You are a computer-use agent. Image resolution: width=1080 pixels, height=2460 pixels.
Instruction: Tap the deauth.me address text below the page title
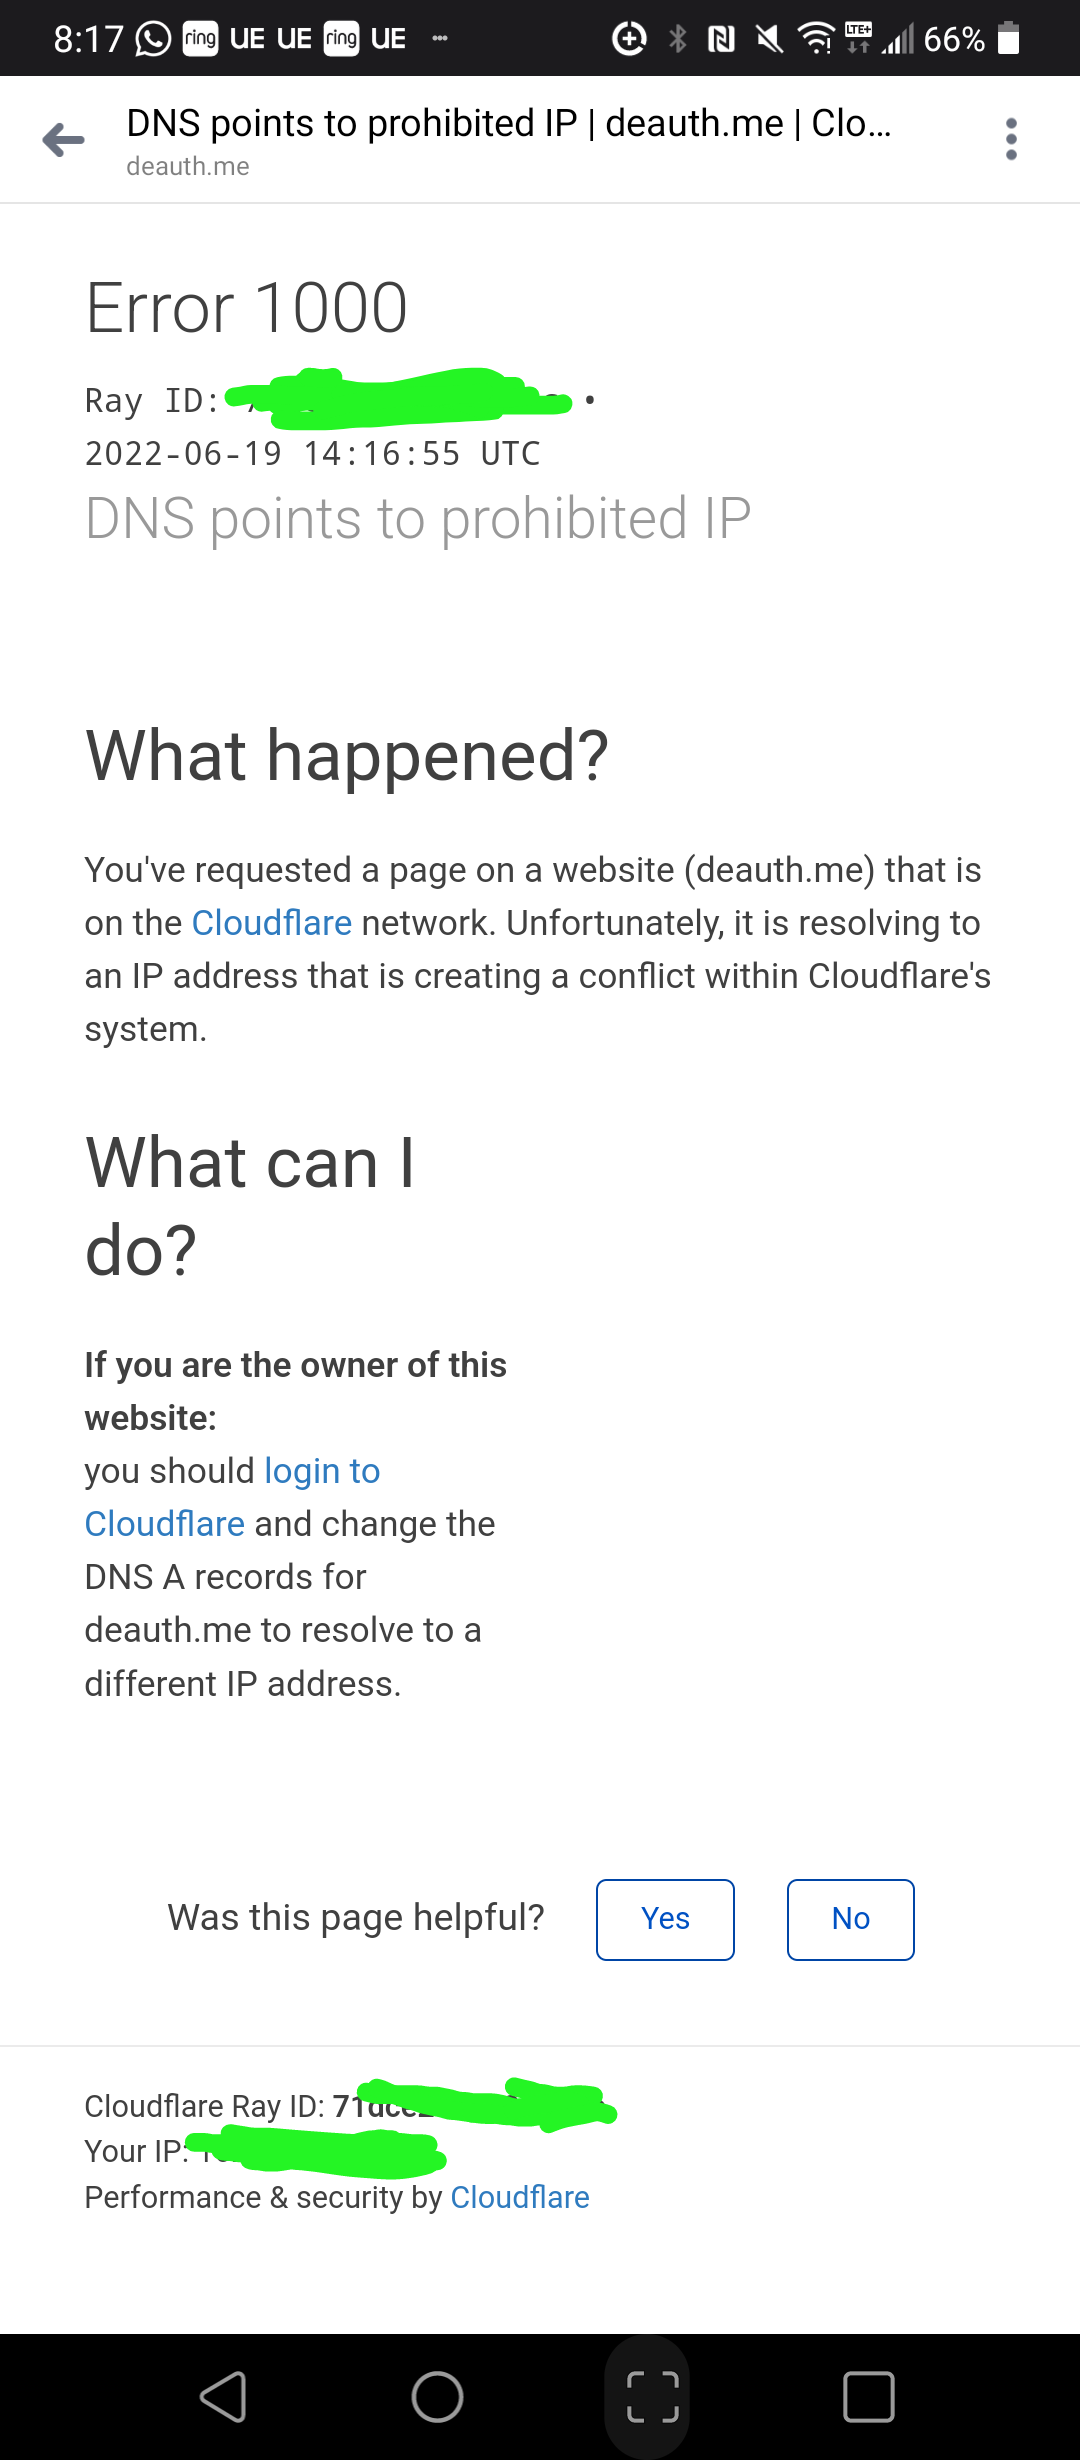click(x=188, y=167)
